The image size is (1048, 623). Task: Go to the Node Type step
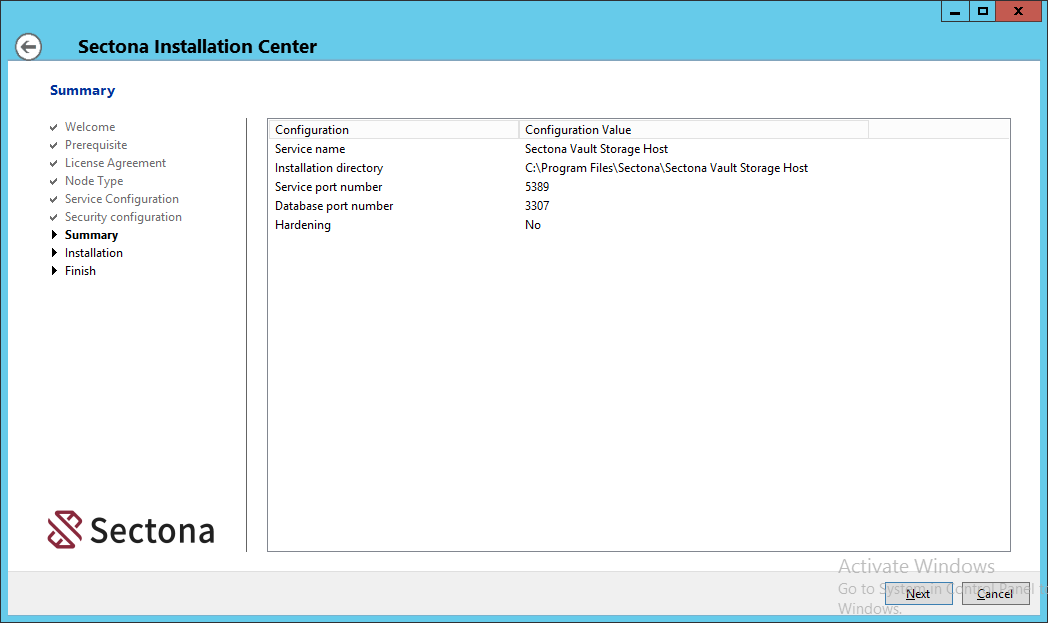(94, 181)
